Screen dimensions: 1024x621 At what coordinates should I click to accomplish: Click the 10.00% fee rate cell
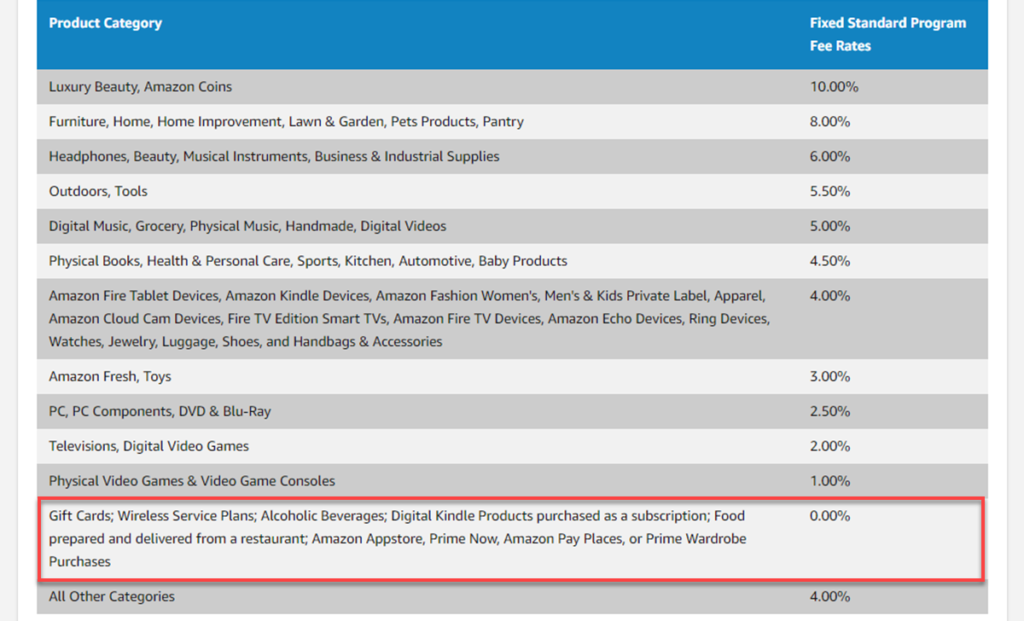(x=834, y=87)
